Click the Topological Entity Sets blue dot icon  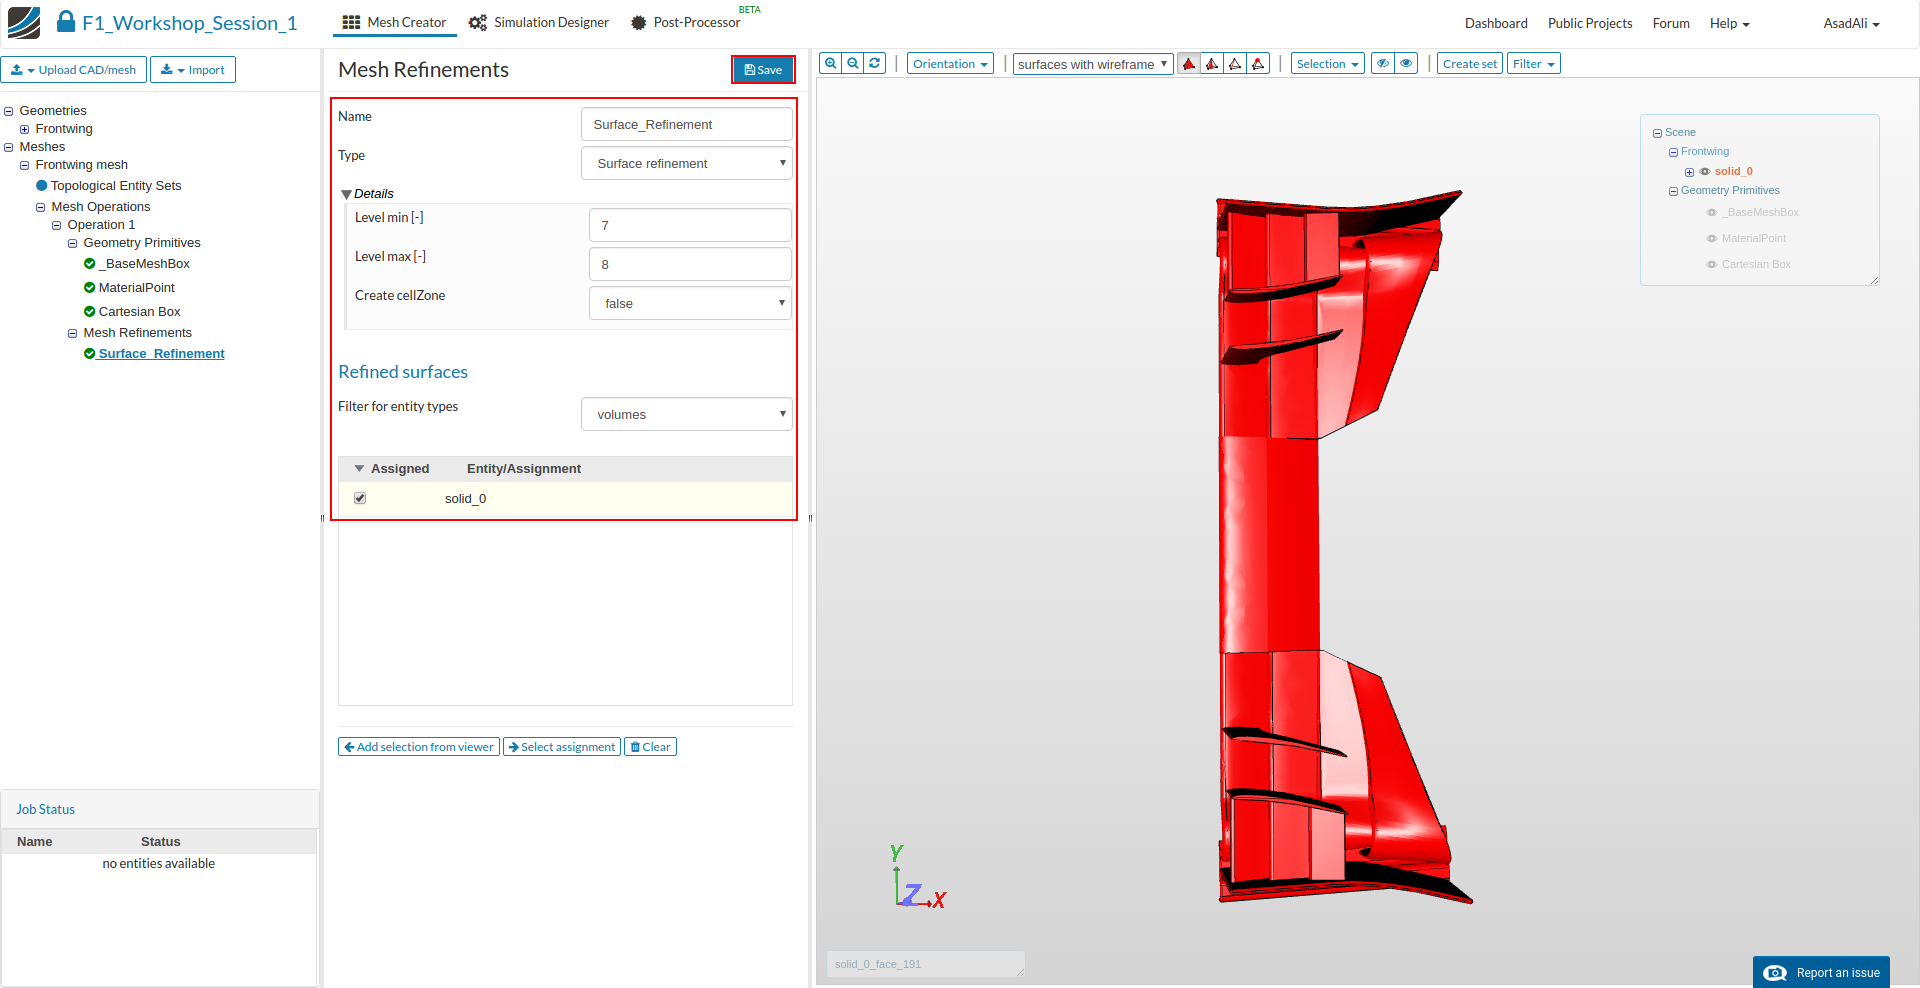point(42,185)
